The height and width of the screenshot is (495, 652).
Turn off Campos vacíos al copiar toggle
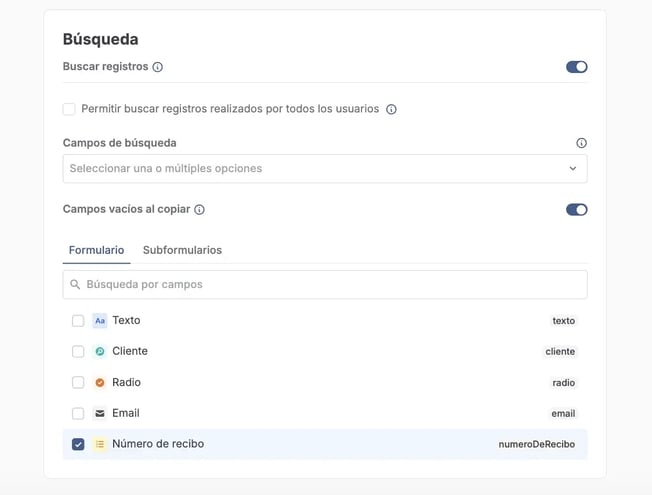tap(576, 210)
